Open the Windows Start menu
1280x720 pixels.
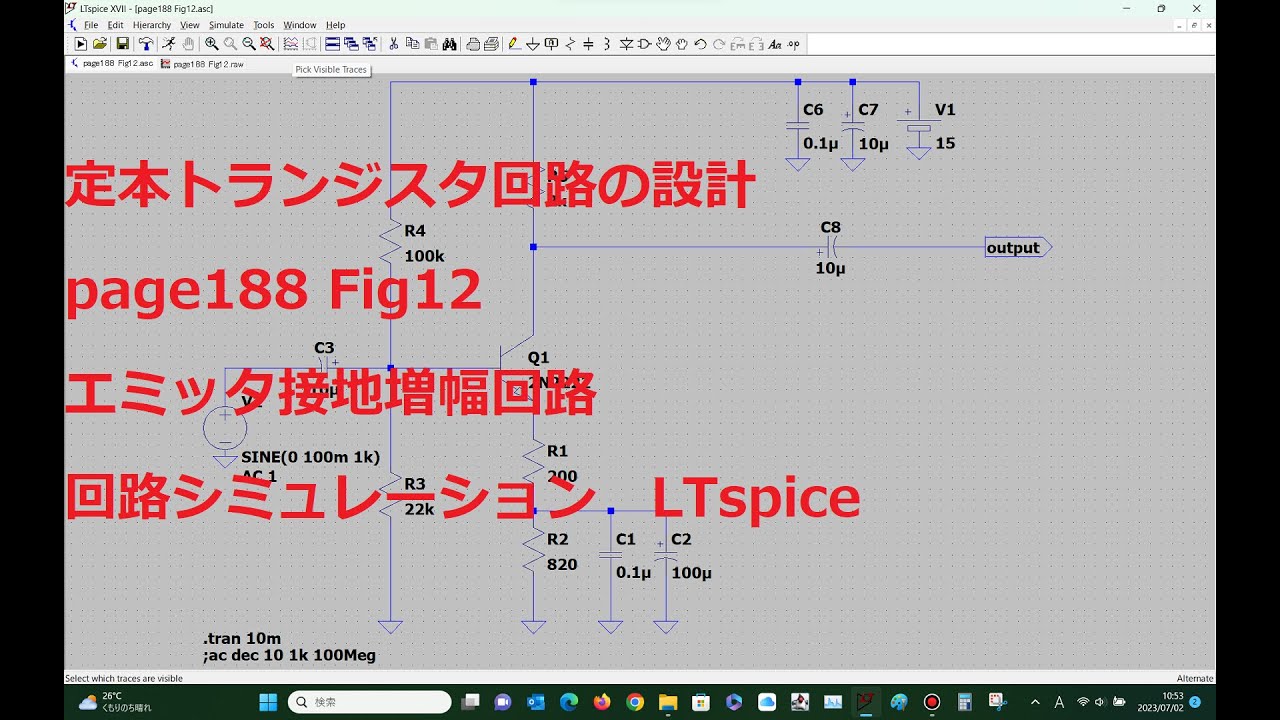tap(268, 702)
